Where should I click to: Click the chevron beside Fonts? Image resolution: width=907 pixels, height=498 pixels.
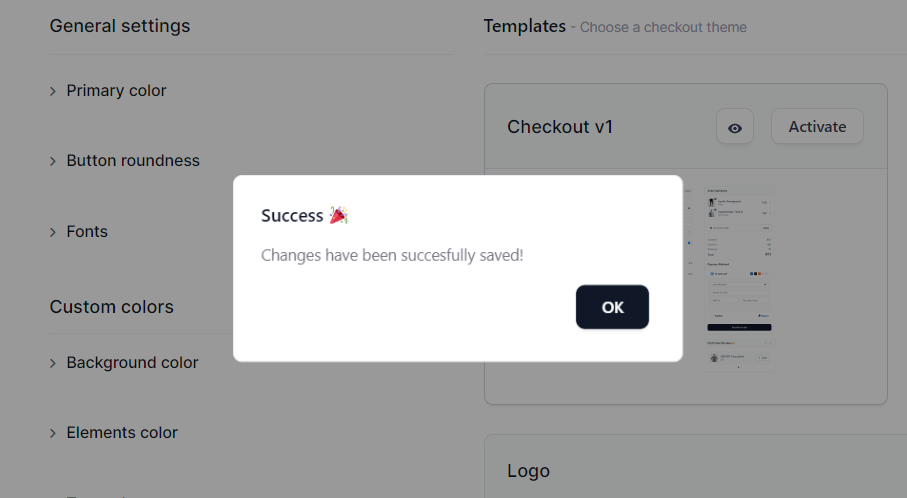click(53, 233)
